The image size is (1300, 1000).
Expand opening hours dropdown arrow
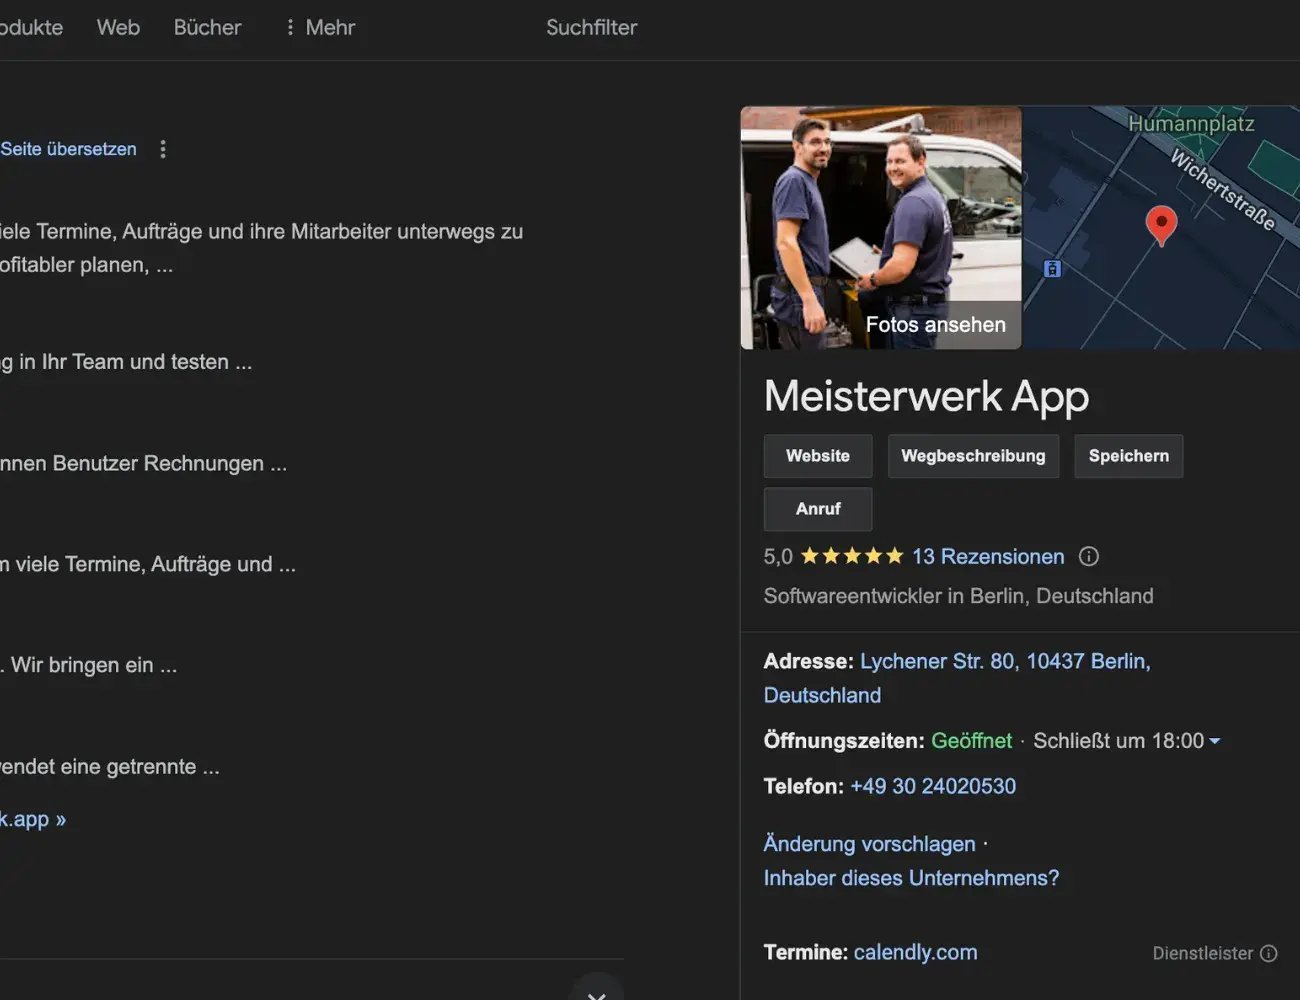(x=1215, y=741)
